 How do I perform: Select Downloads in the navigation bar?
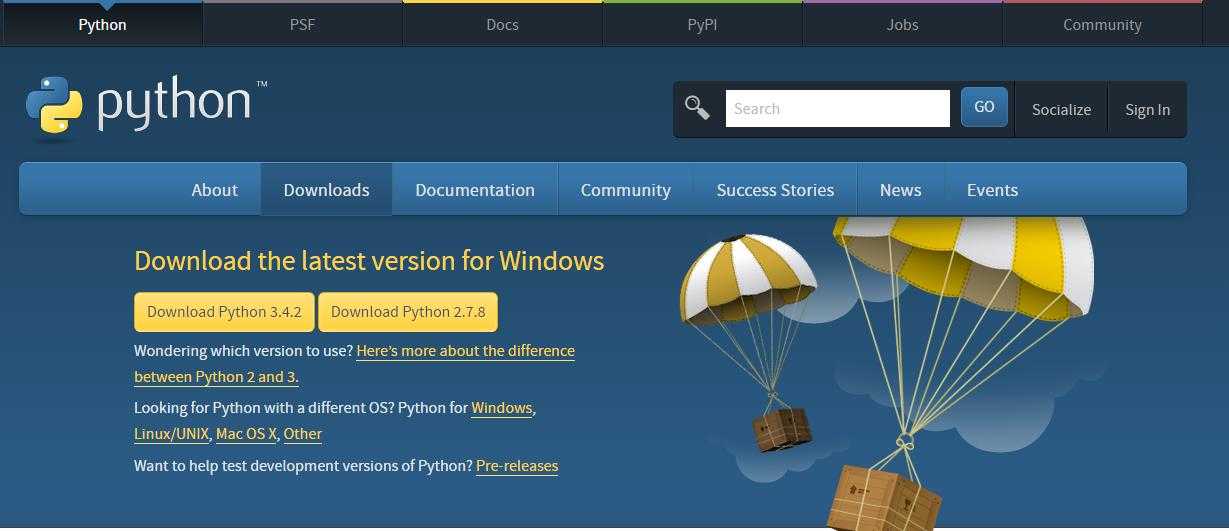click(326, 189)
